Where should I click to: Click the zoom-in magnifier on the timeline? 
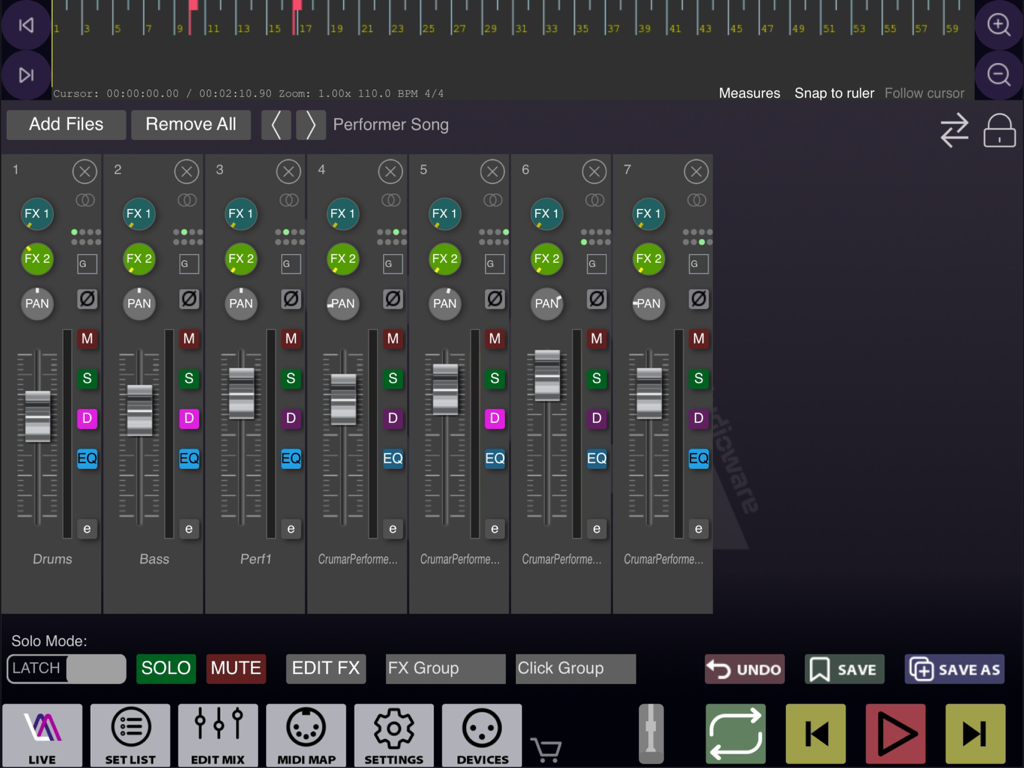pos(997,24)
